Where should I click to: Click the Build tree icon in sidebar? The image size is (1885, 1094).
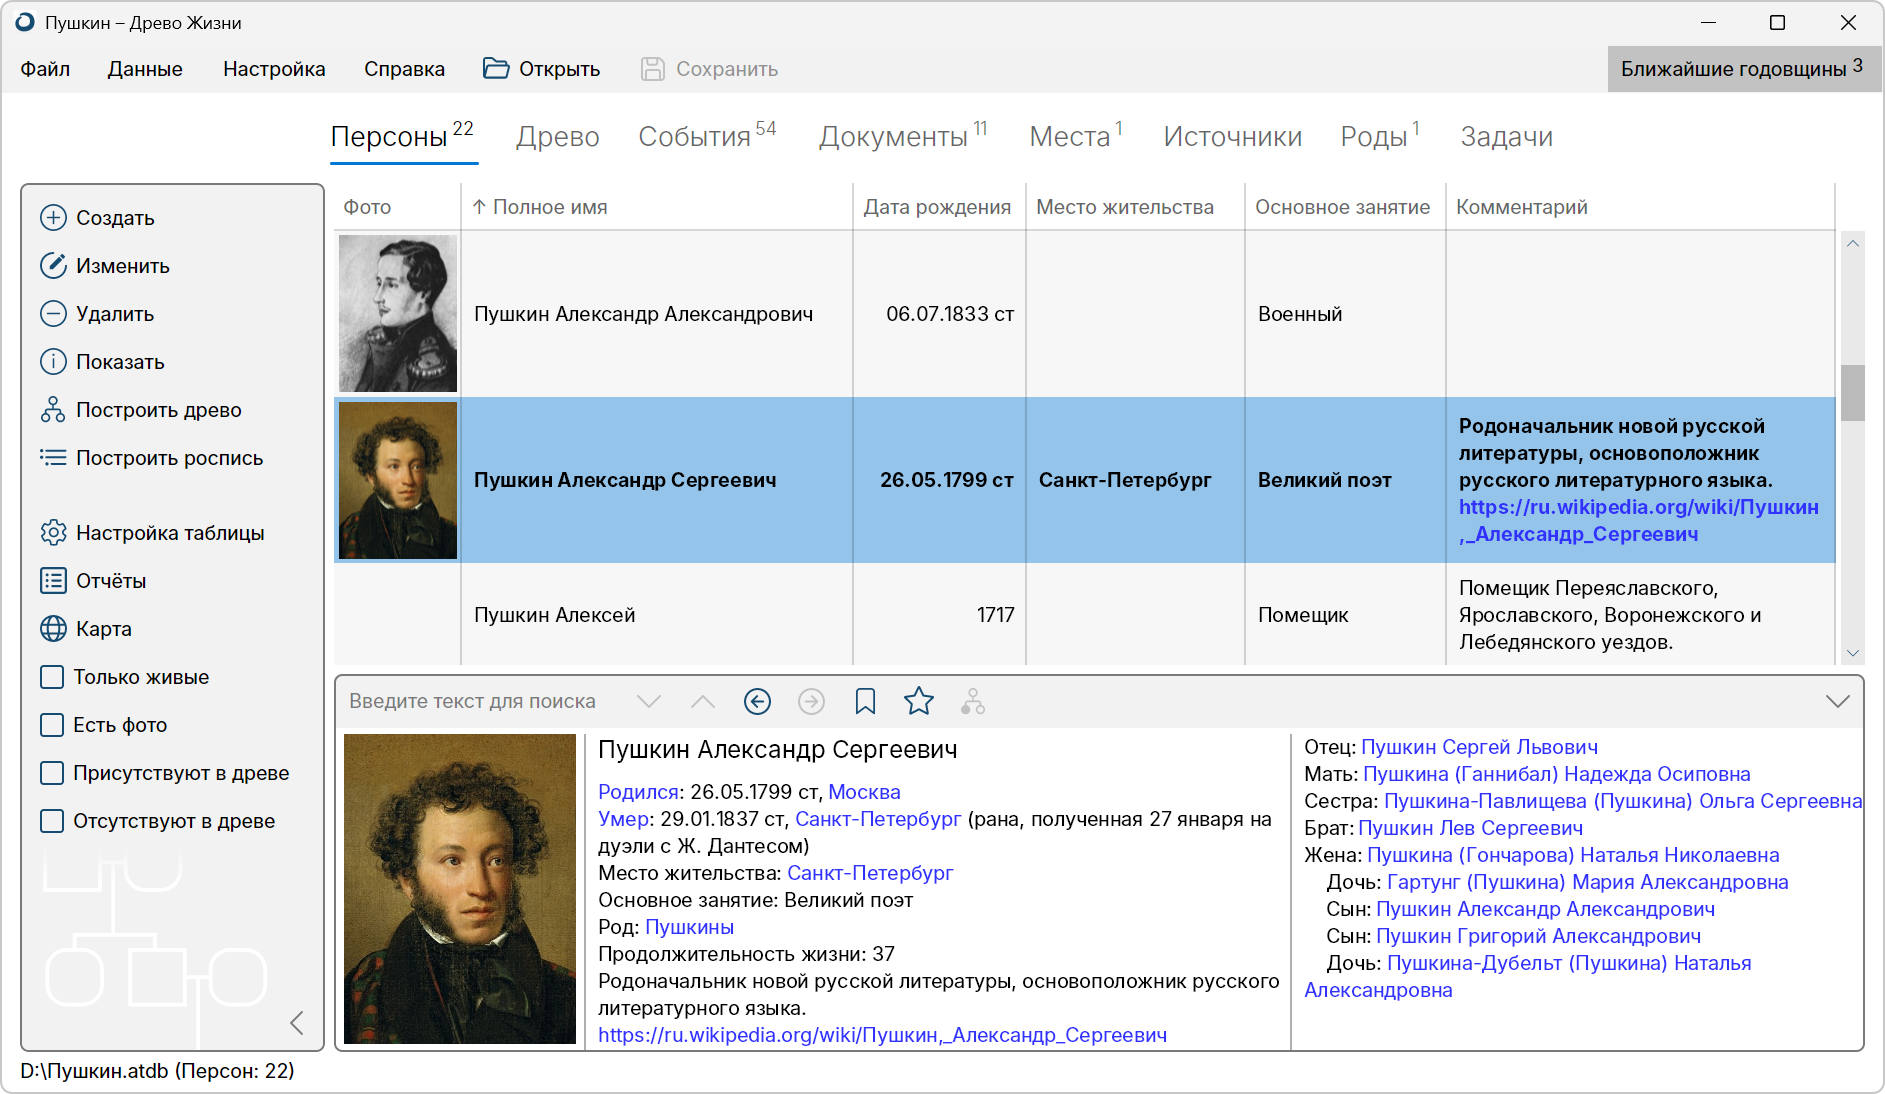coord(53,410)
